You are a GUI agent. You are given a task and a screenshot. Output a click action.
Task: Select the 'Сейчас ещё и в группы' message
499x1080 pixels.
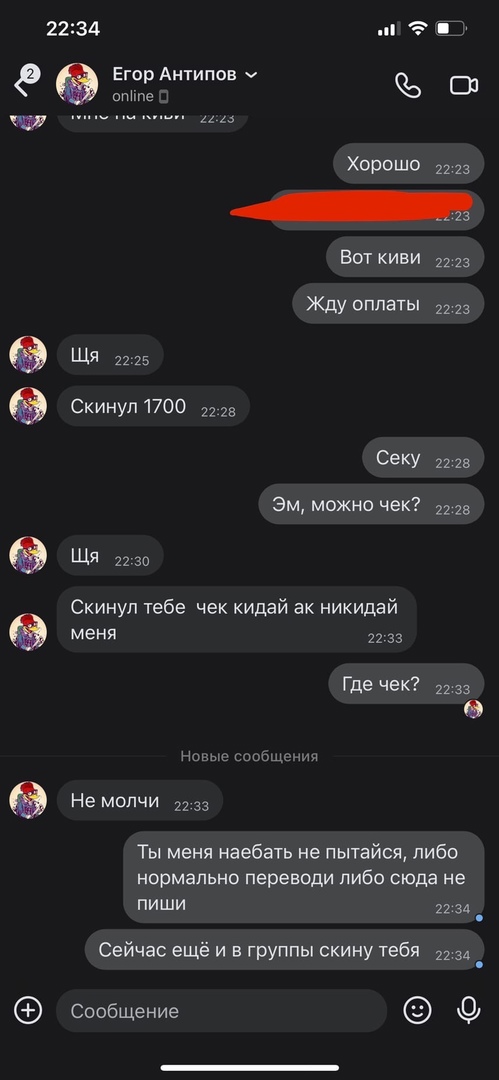point(285,950)
